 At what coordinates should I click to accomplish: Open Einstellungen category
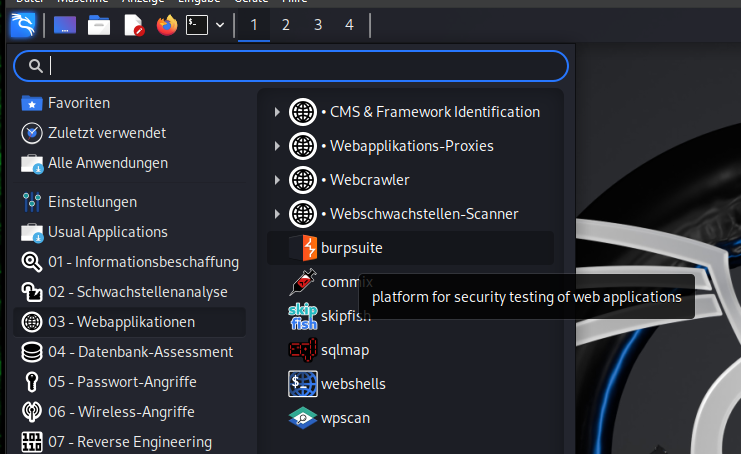tap(129, 202)
